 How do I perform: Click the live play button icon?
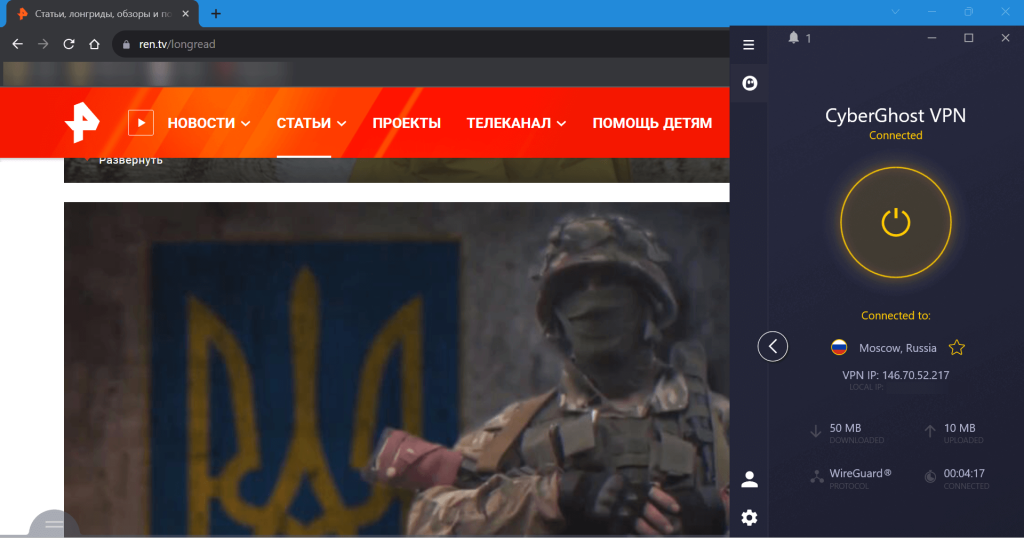point(140,123)
